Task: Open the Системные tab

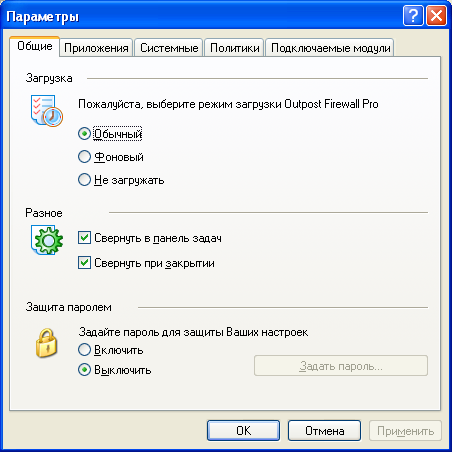Action: [169, 48]
